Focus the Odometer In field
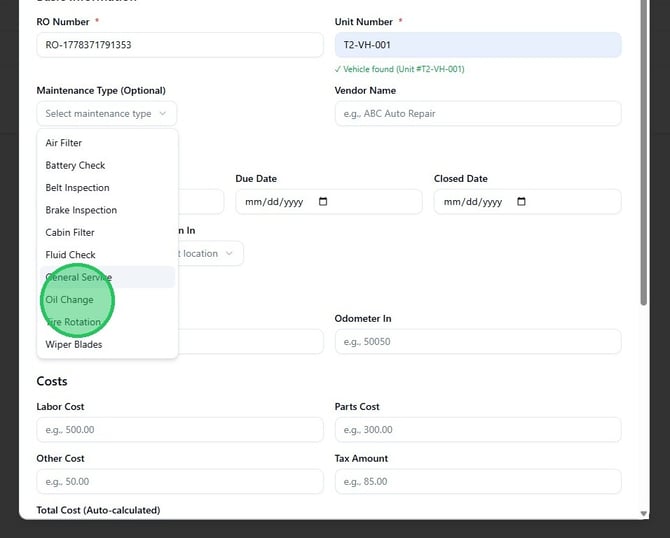Screen dimensions: 670x538 tap(478, 341)
